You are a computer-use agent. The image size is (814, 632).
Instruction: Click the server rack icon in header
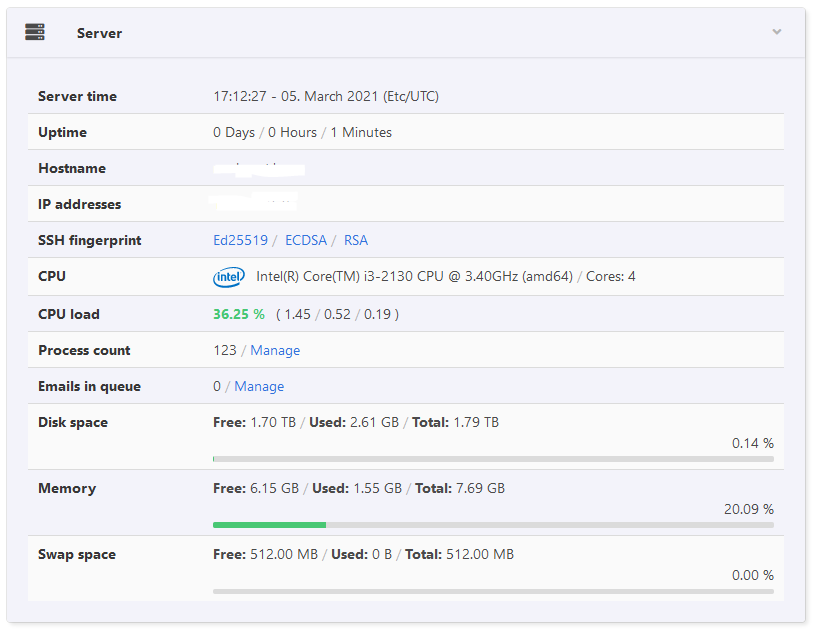click(x=35, y=32)
